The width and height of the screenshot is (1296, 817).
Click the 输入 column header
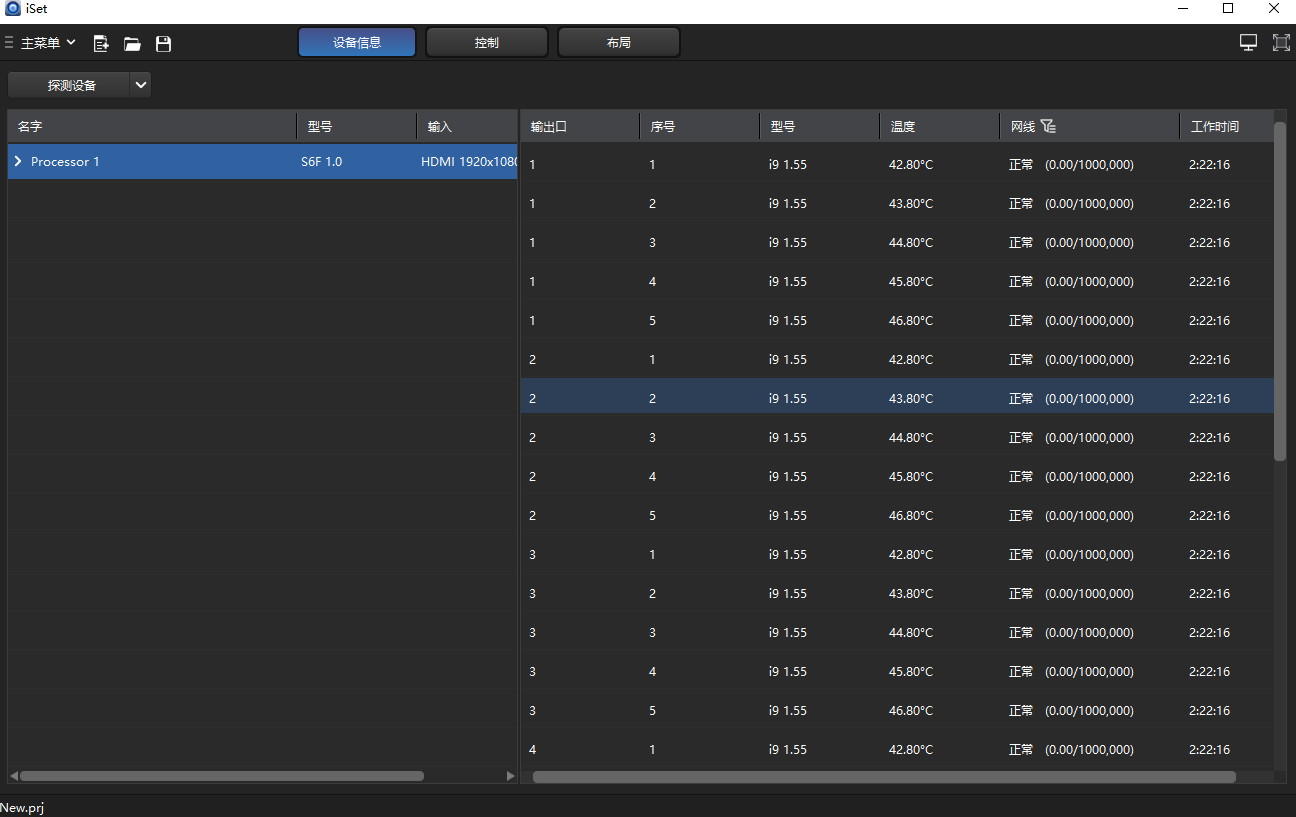click(467, 126)
